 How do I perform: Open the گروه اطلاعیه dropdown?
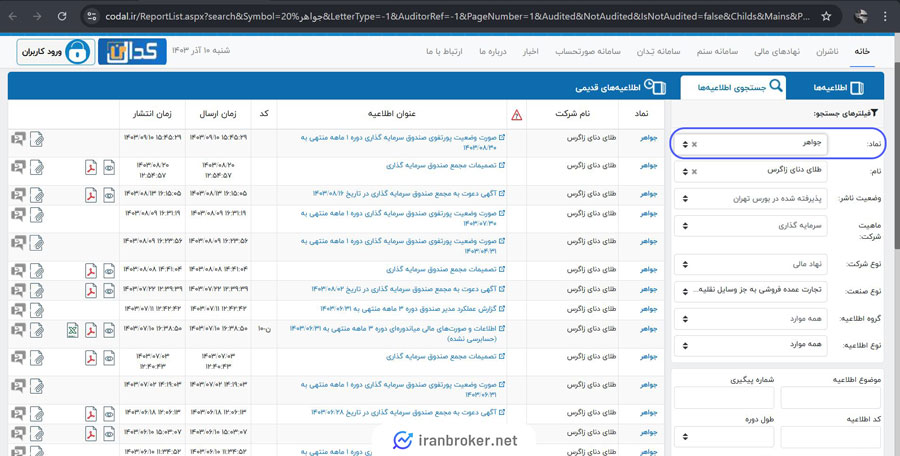(751, 318)
